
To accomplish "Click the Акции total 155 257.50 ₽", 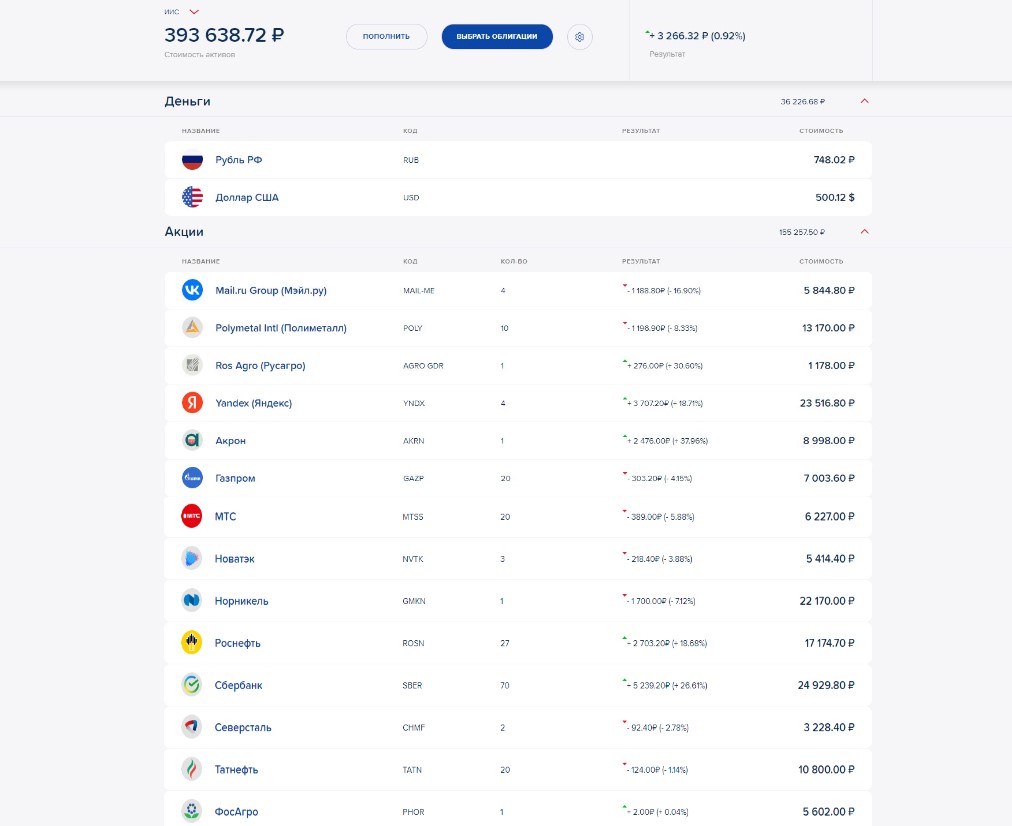I will pos(802,232).
